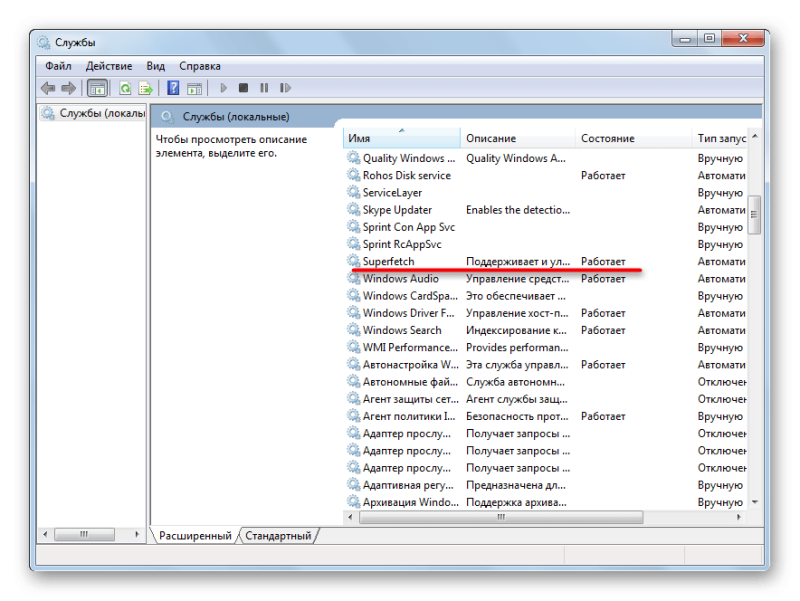Click the Skype Updater service gear icon
The image size is (800, 601).
click(354, 209)
